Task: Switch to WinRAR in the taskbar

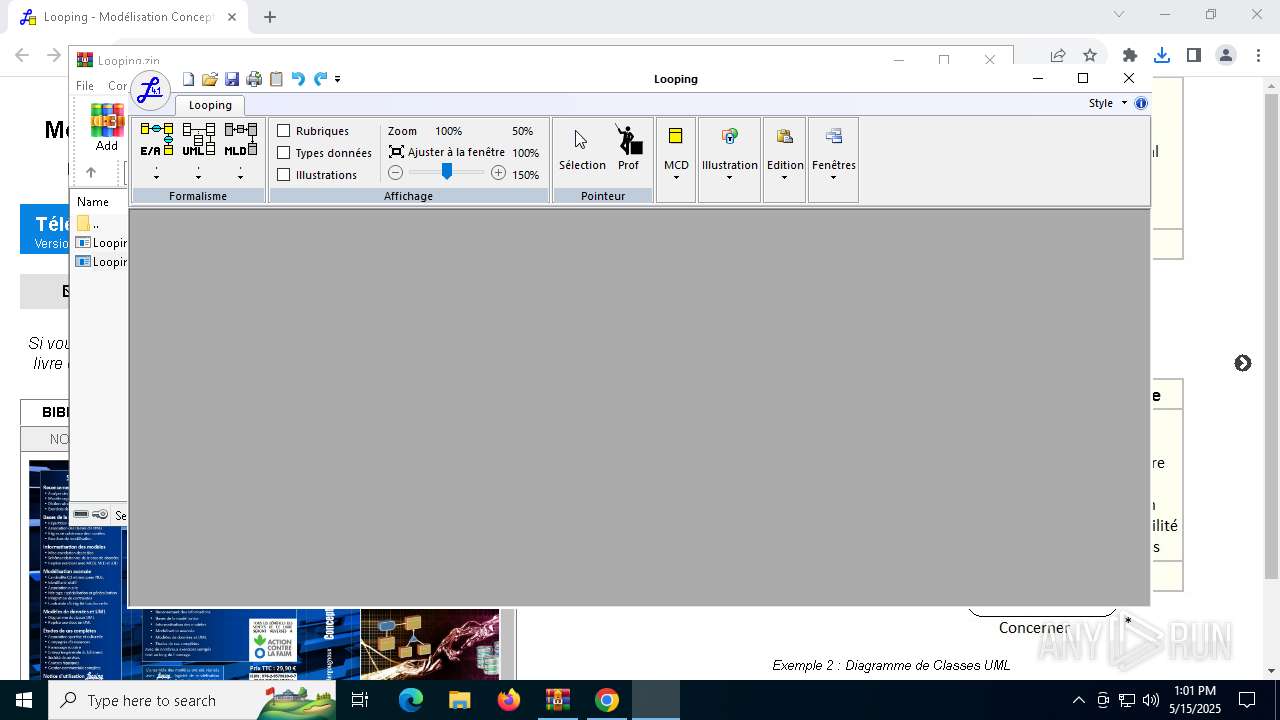Action: [x=557, y=700]
